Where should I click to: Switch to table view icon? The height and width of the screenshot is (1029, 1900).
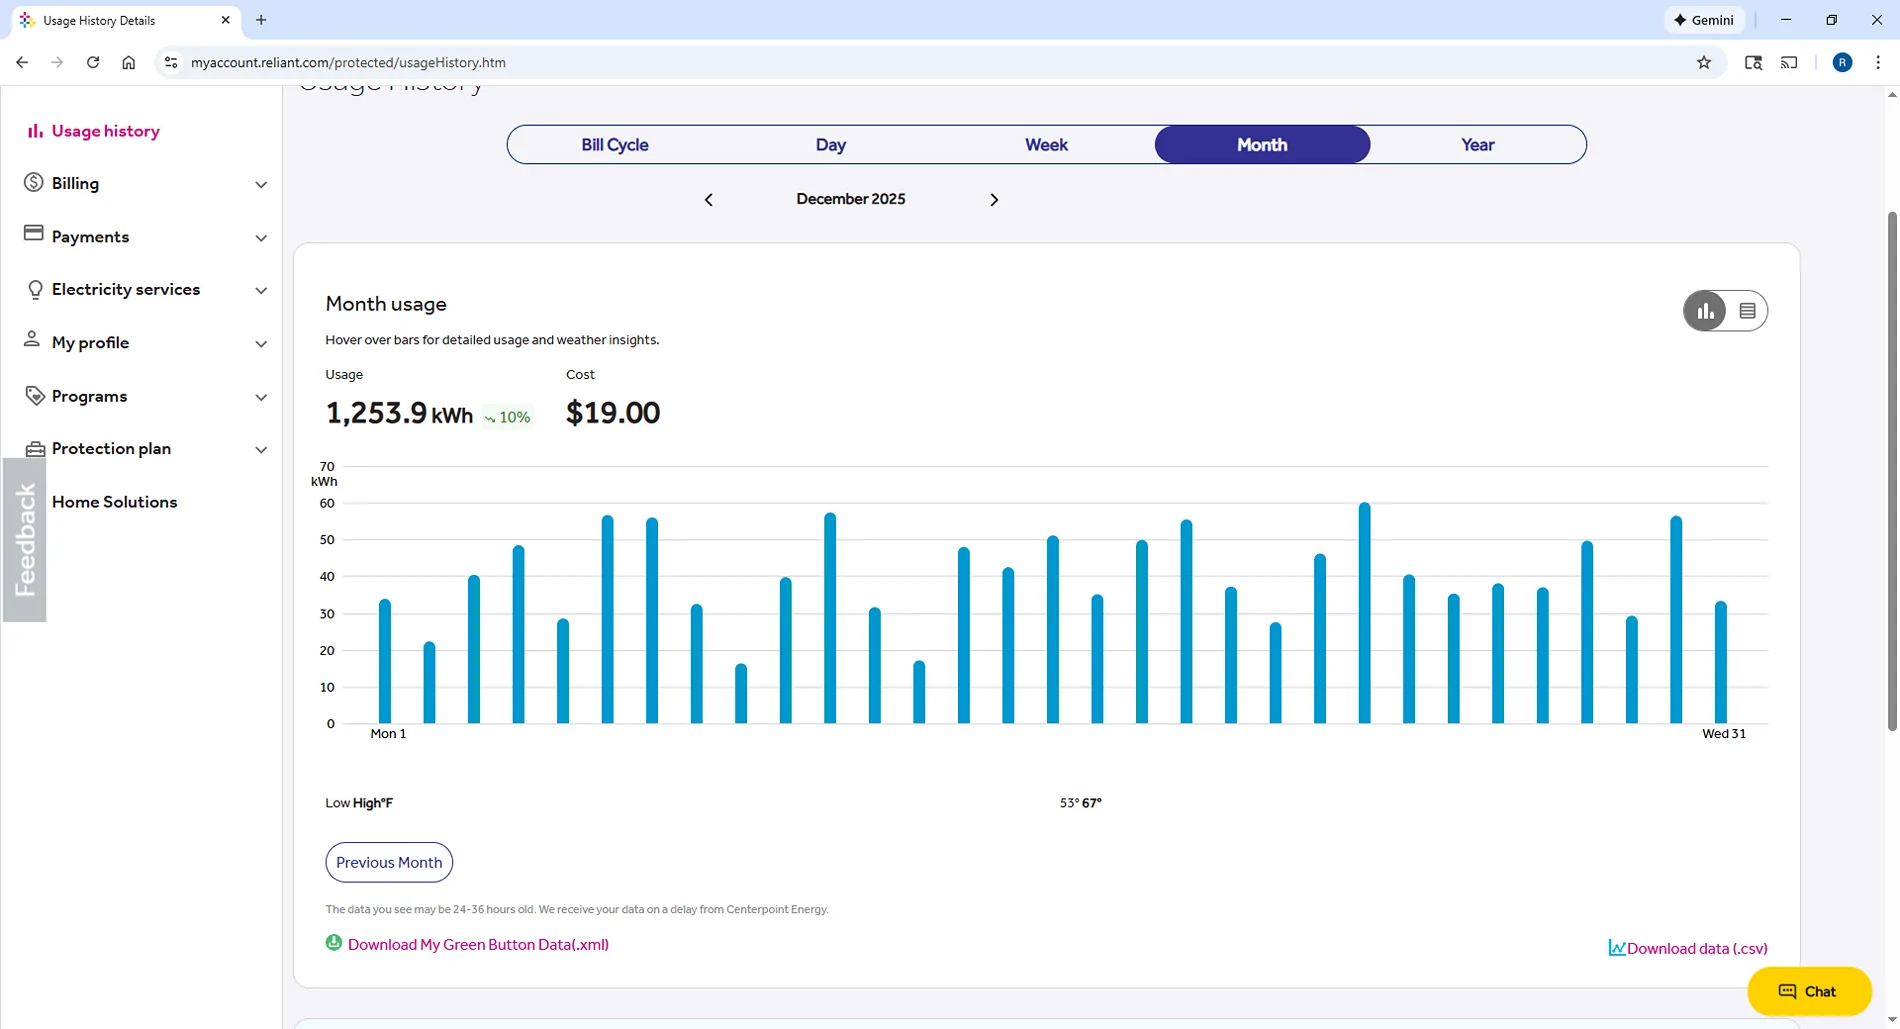coord(1746,311)
